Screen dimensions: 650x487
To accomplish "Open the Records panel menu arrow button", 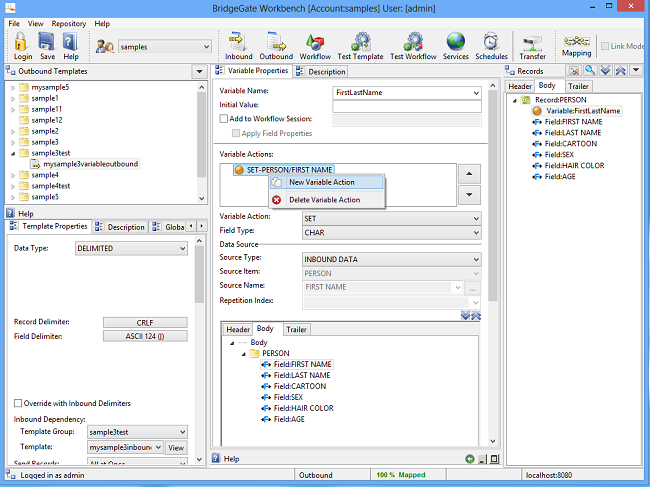I will coord(636,70).
